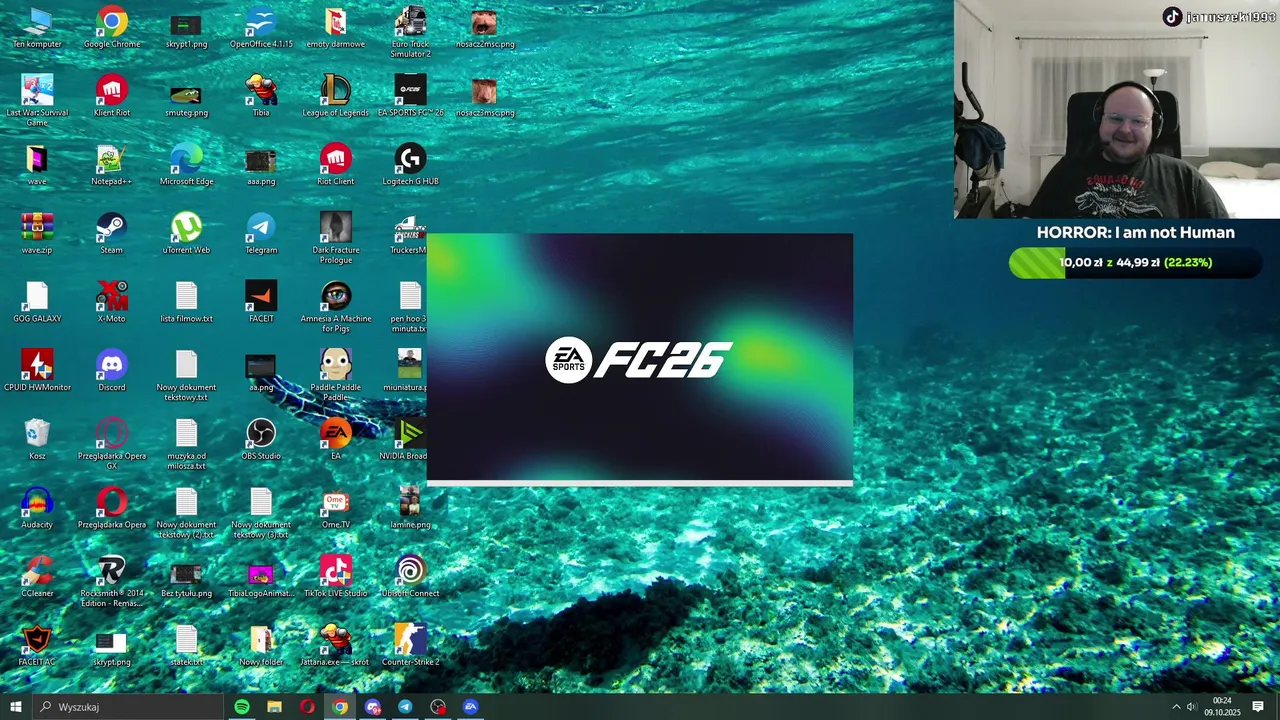Open the FACEIT desktop shortcut
This screenshot has width=1280, height=720.
[x=261, y=303]
